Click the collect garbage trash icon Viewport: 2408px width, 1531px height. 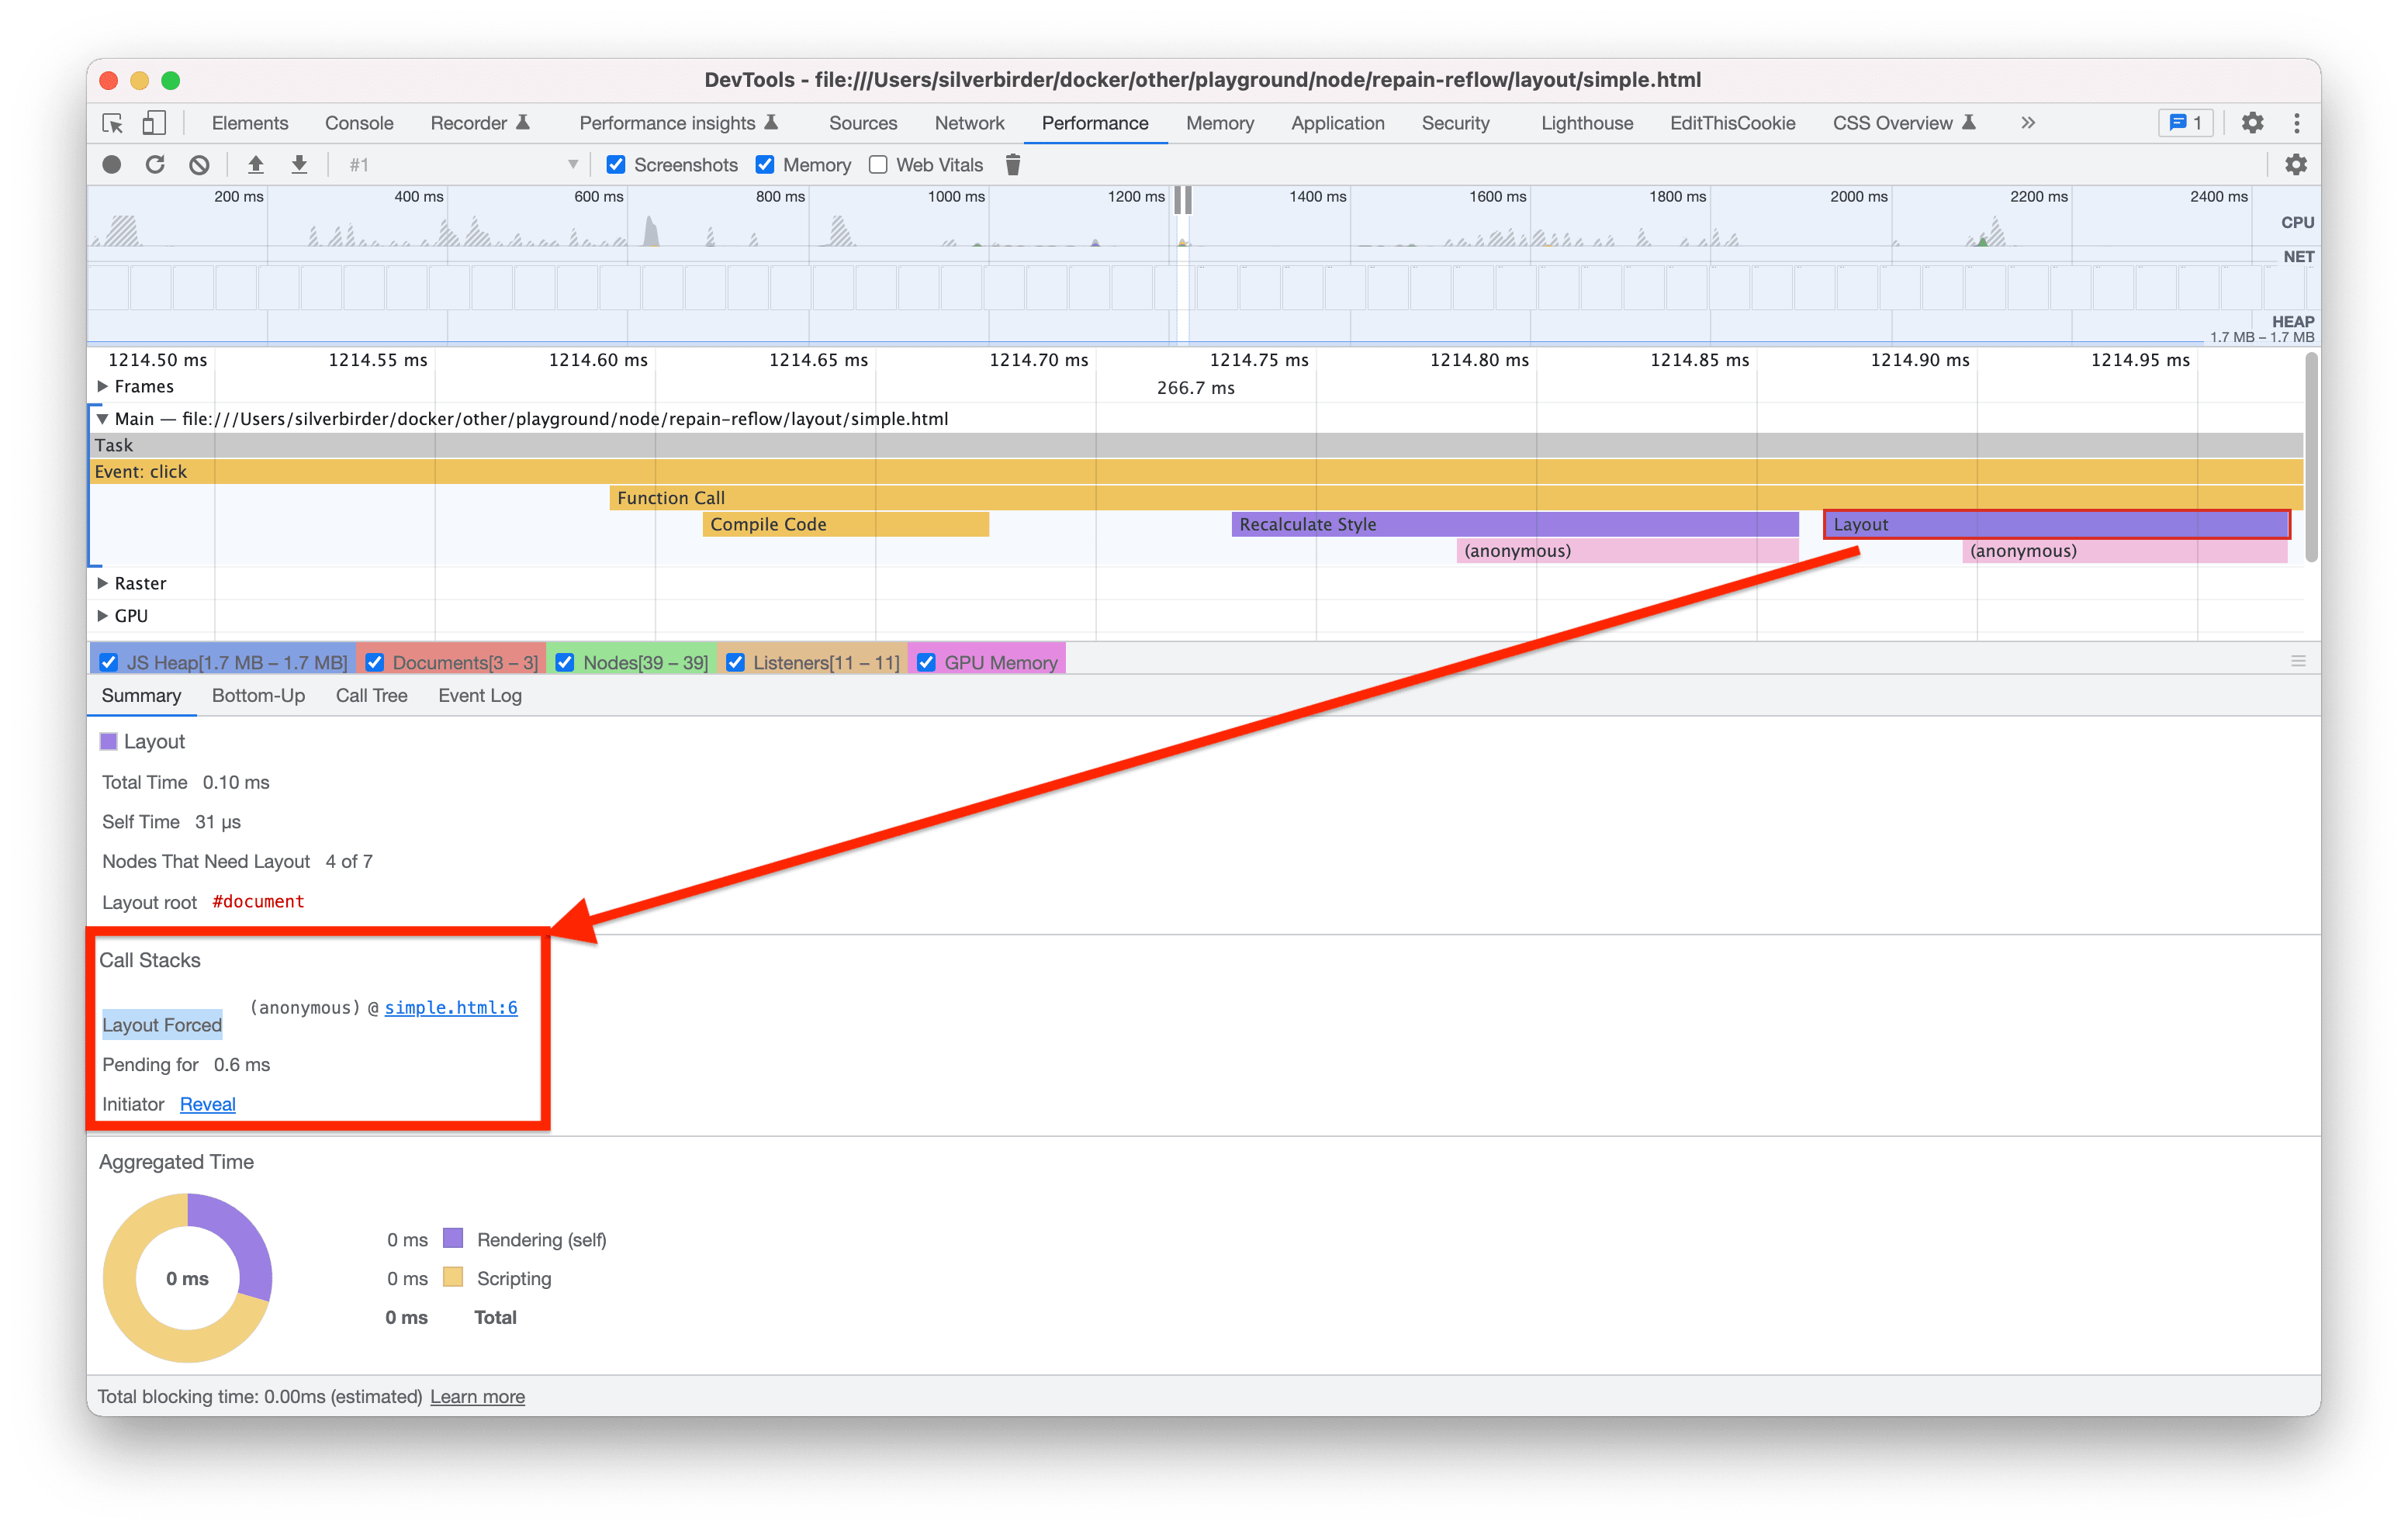[1012, 165]
